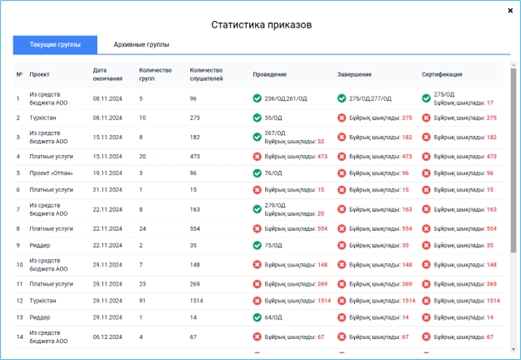Click Платные услуги in row 11

51,284
